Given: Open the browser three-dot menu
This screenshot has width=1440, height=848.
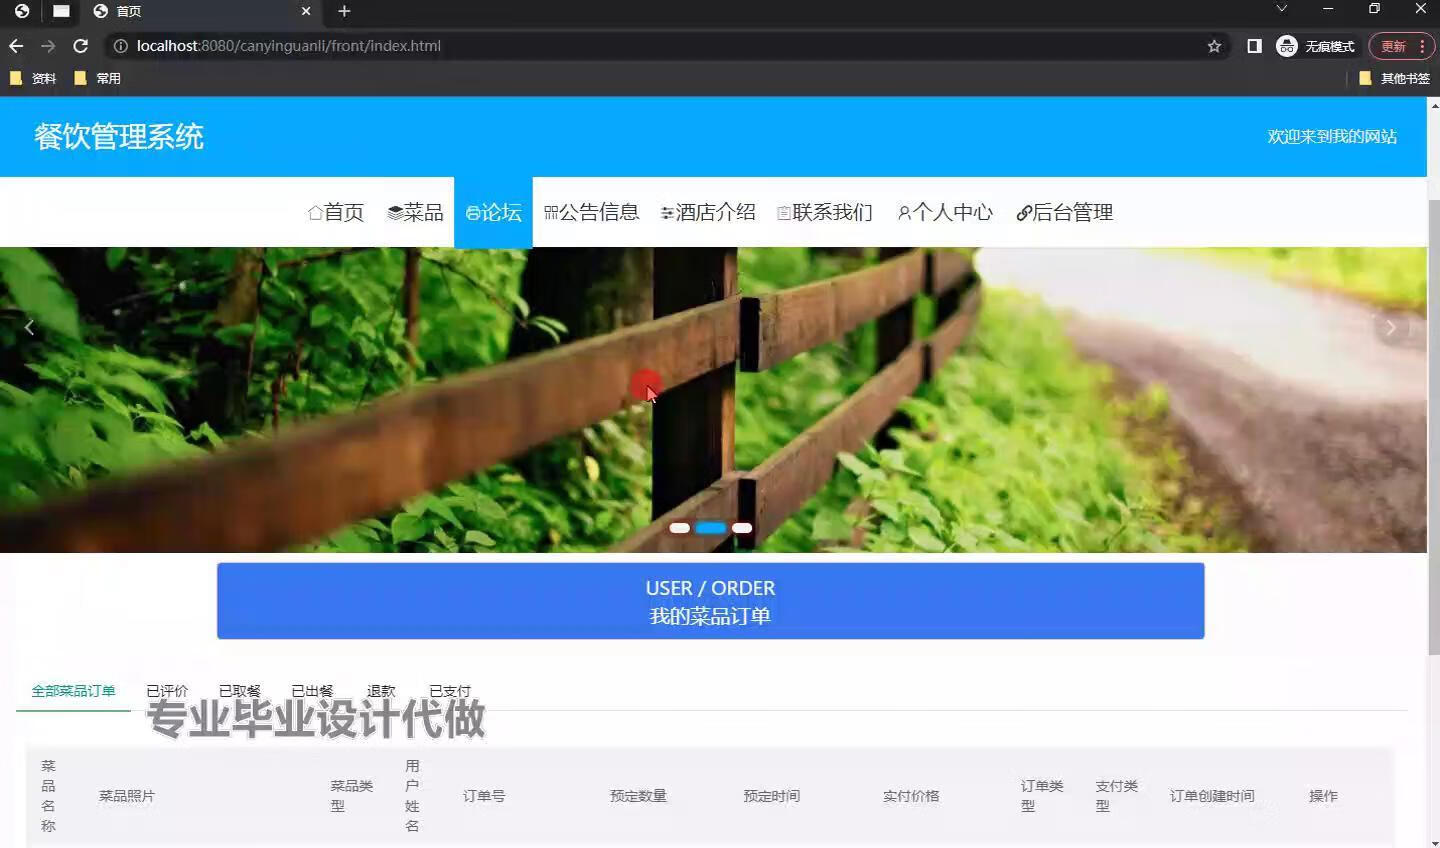Looking at the screenshot, I should (1422, 46).
